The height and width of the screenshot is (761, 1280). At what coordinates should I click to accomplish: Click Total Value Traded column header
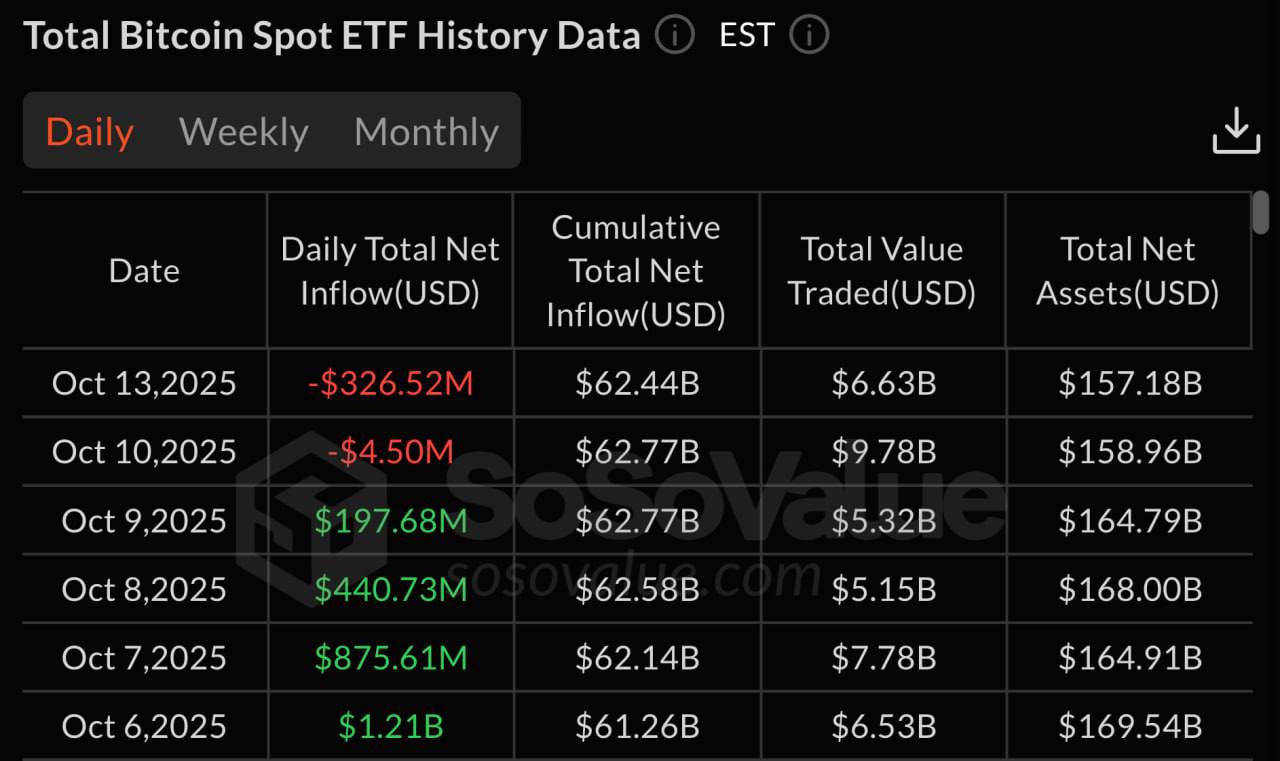click(882, 271)
